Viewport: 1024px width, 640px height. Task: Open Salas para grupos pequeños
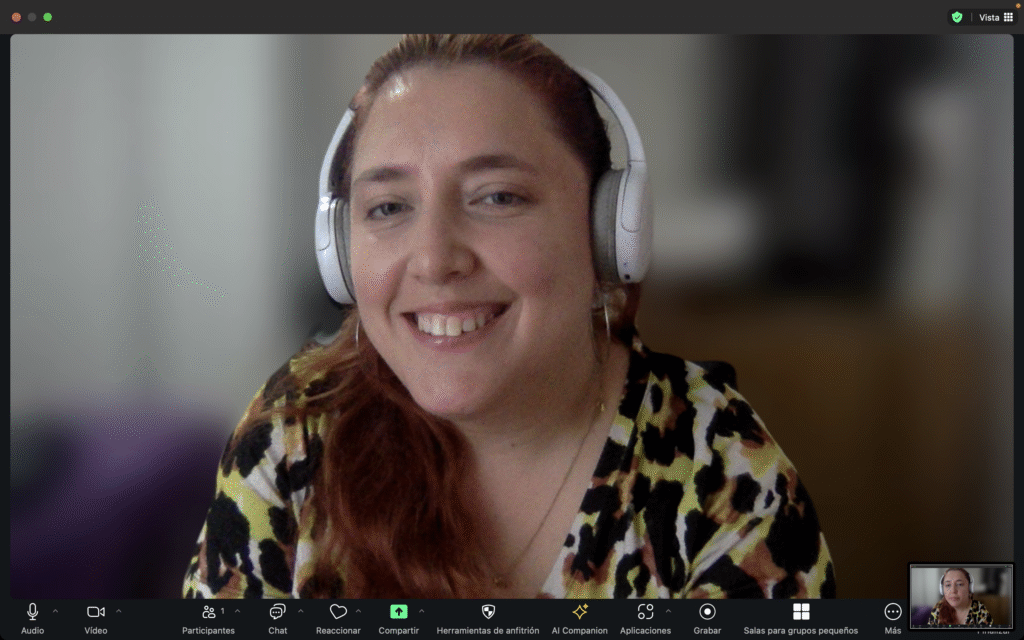click(x=800, y=611)
